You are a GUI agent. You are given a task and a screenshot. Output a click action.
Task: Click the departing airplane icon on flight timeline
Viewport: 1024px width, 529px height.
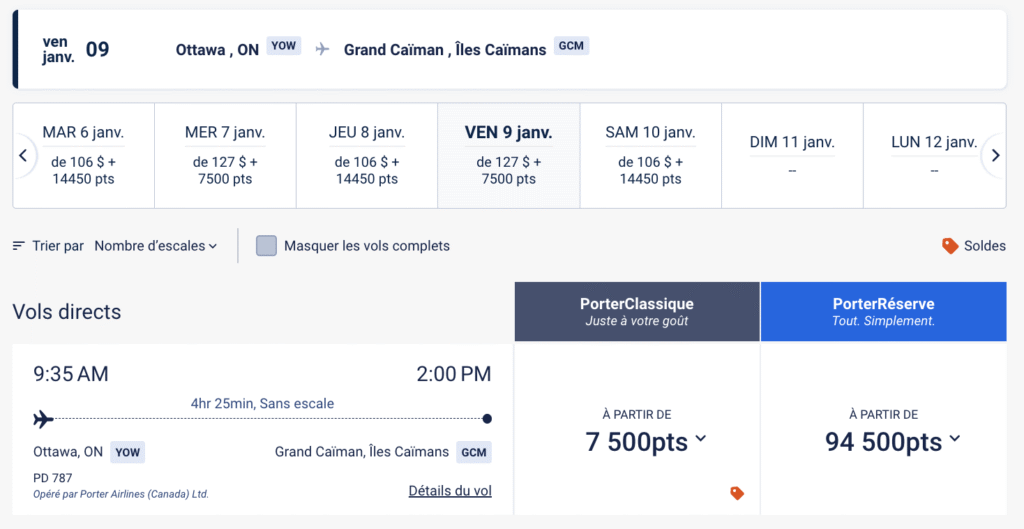pyautogui.click(x=43, y=418)
